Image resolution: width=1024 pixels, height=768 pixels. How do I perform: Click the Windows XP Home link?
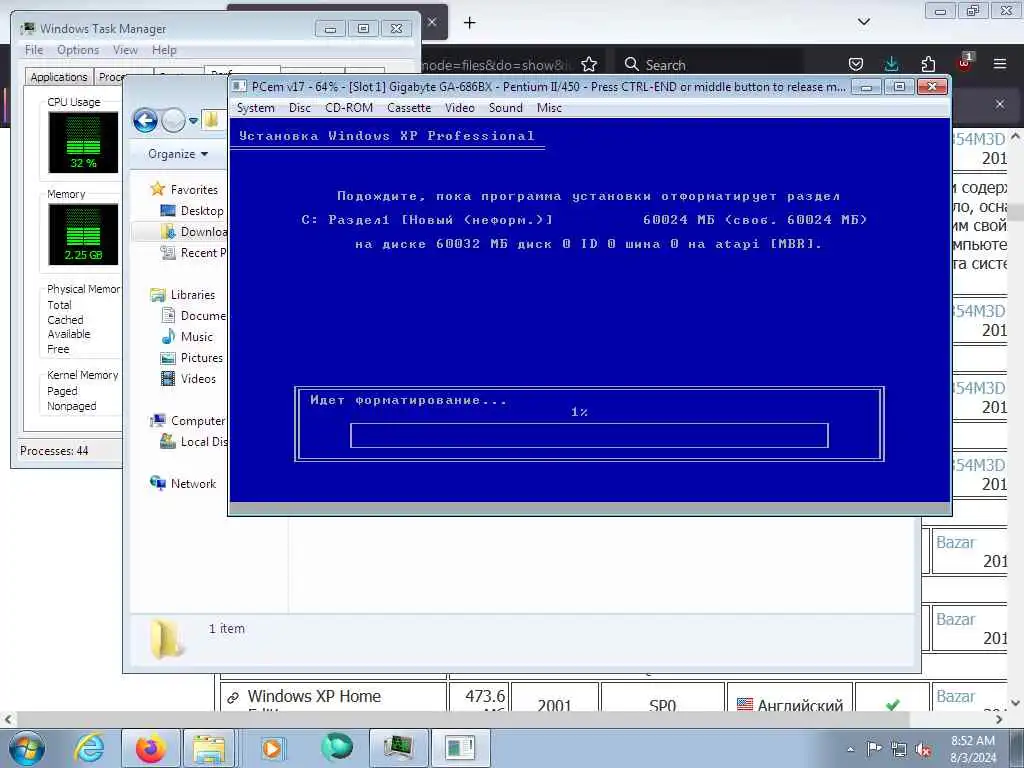[313, 696]
